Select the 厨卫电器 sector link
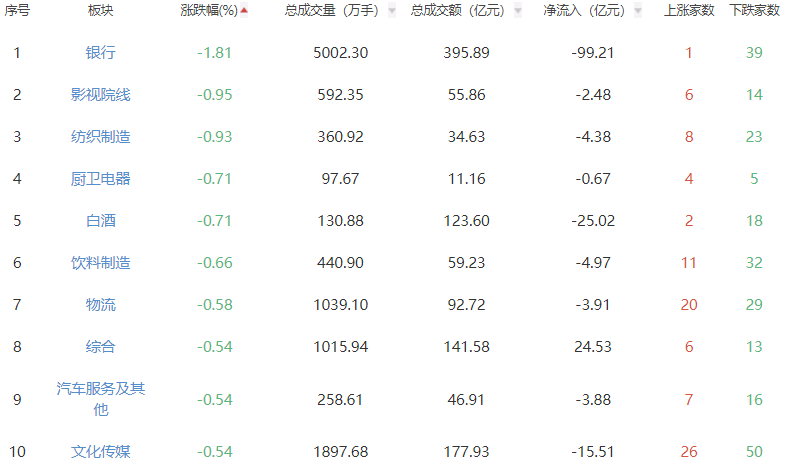Viewport: 785px width, 468px height. pos(100,178)
